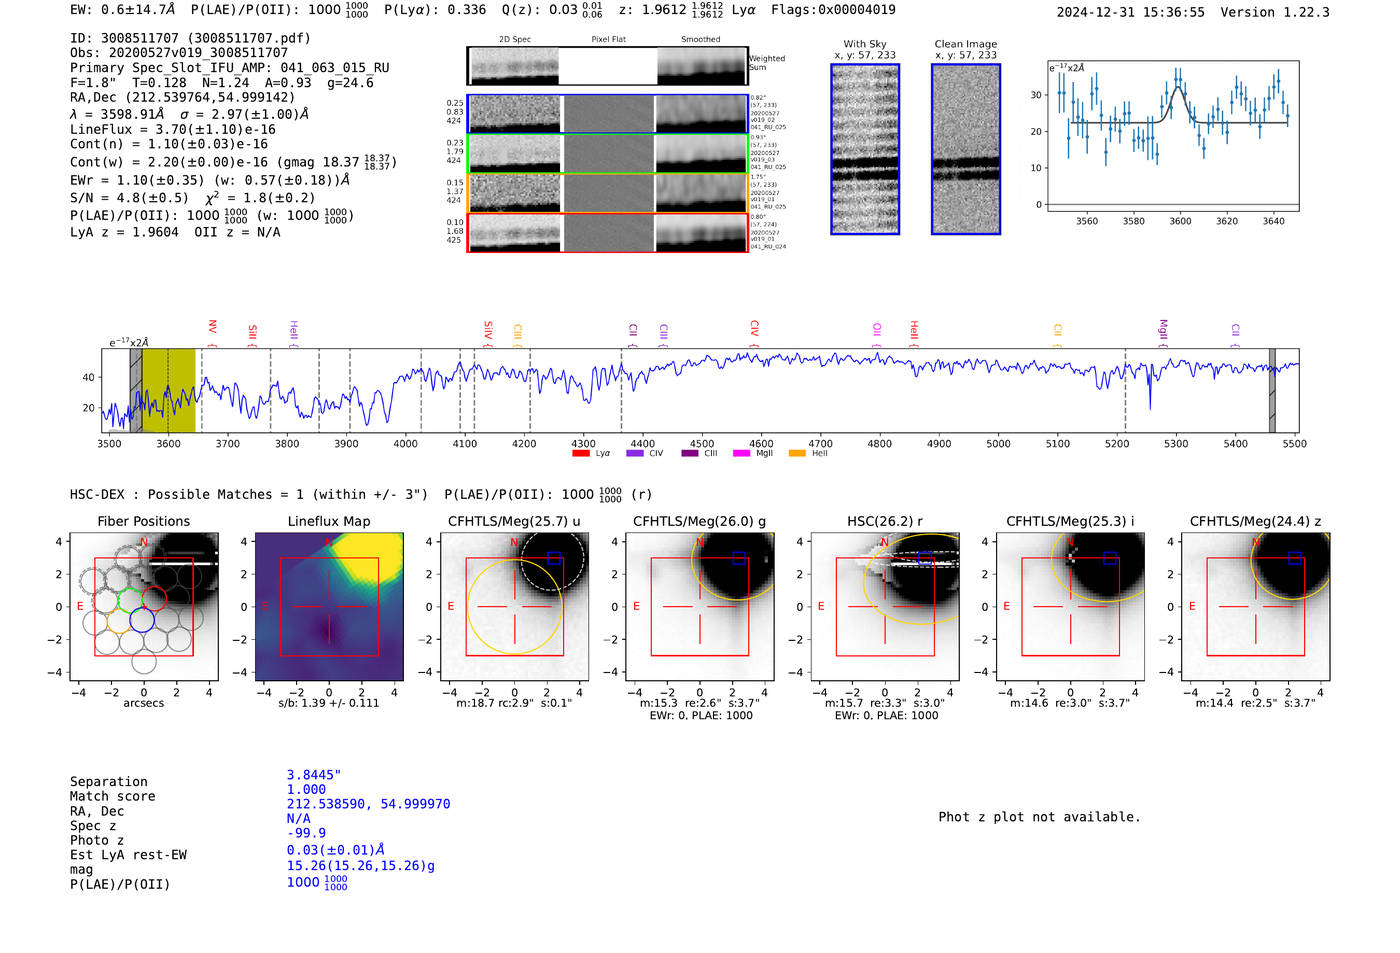Screen dimensions: 1400x953
Task: Open the HSC(26.2) r image
Action: click(885, 606)
